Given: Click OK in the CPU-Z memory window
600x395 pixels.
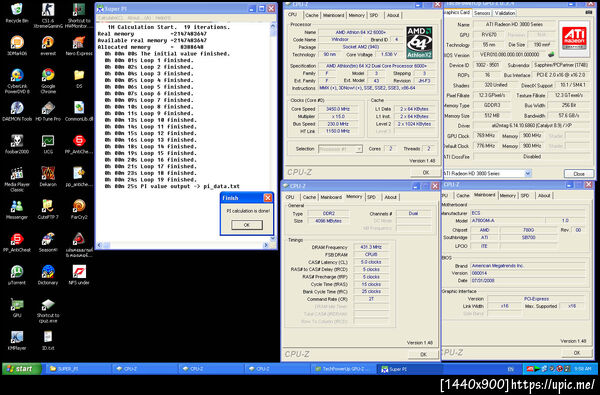Looking at the screenshot, I should pyautogui.click(x=423, y=354).
